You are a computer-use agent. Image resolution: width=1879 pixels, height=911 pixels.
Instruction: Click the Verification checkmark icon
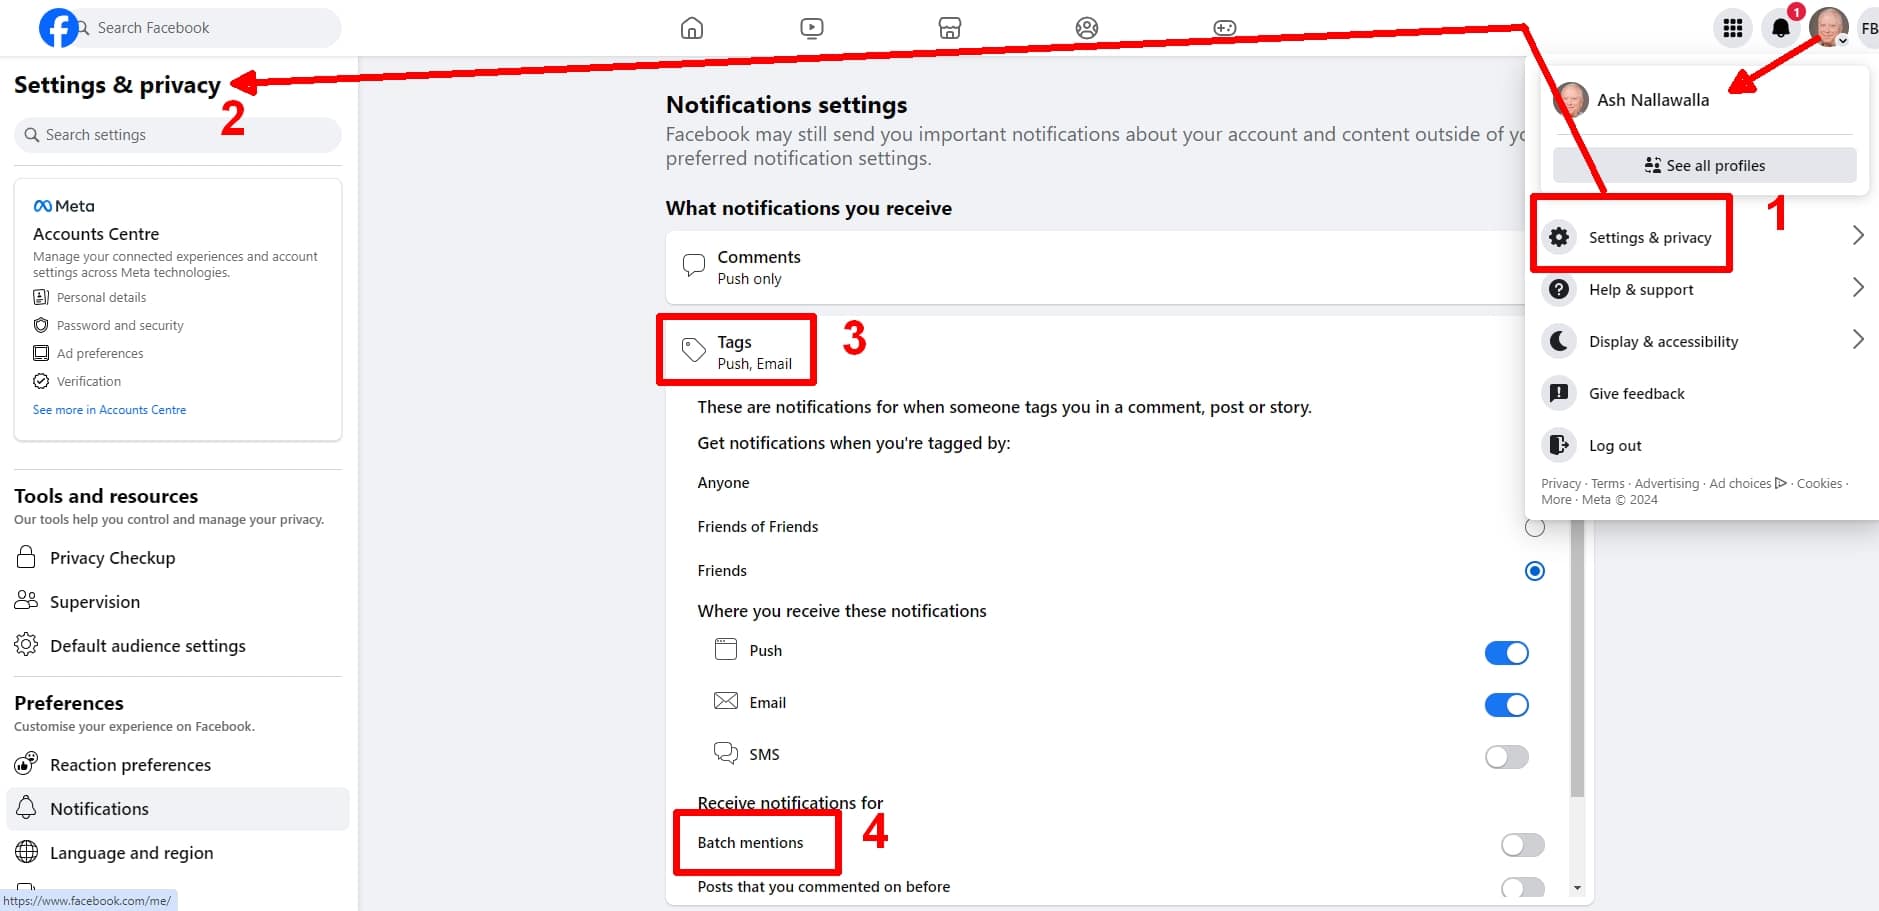pyautogui.click(x=41, y=381)
